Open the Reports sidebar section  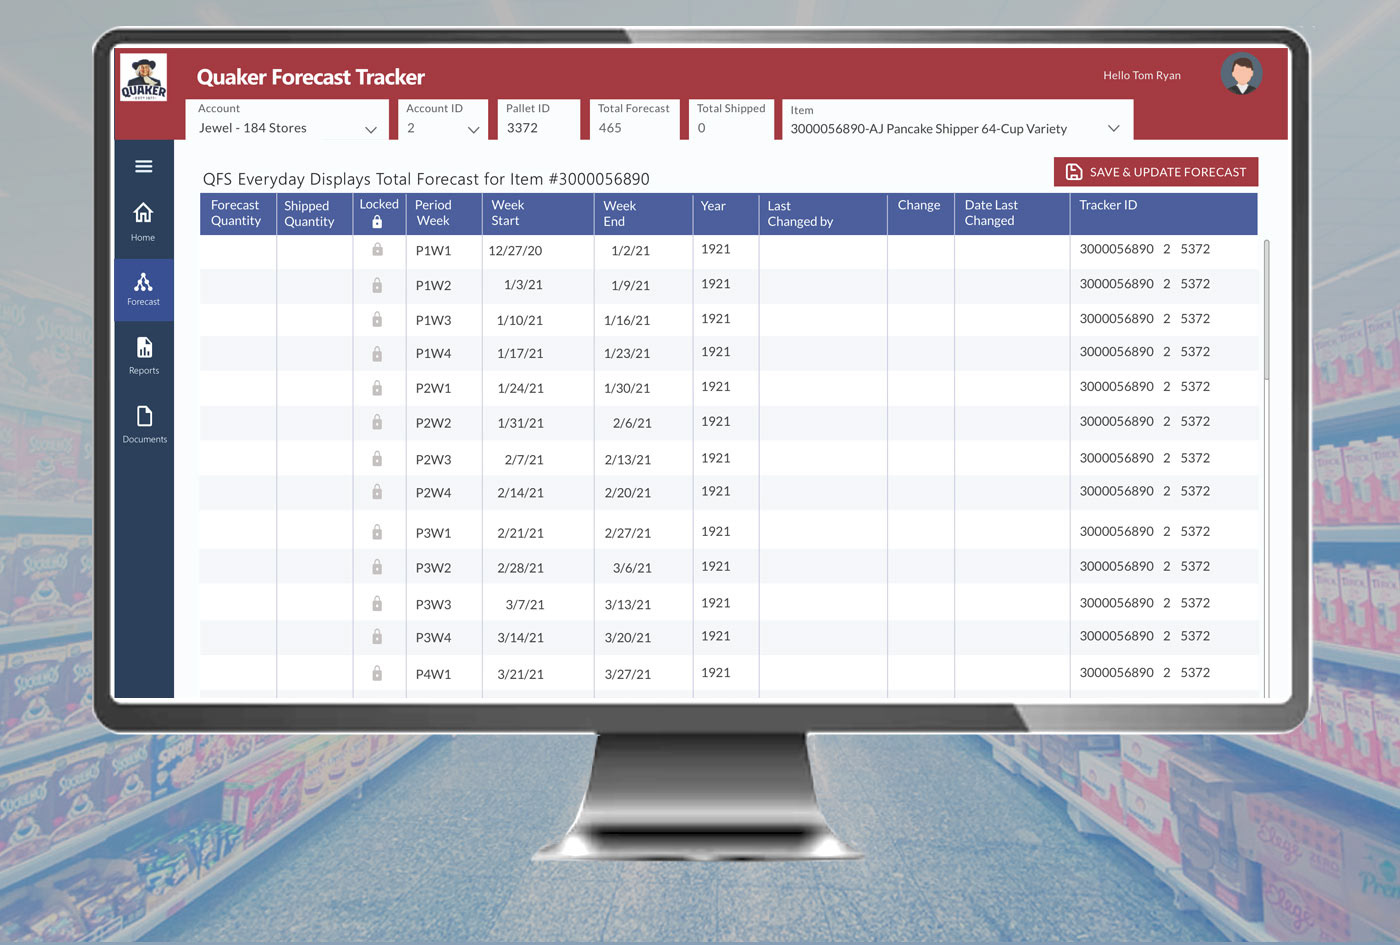[x=144, y=356]
